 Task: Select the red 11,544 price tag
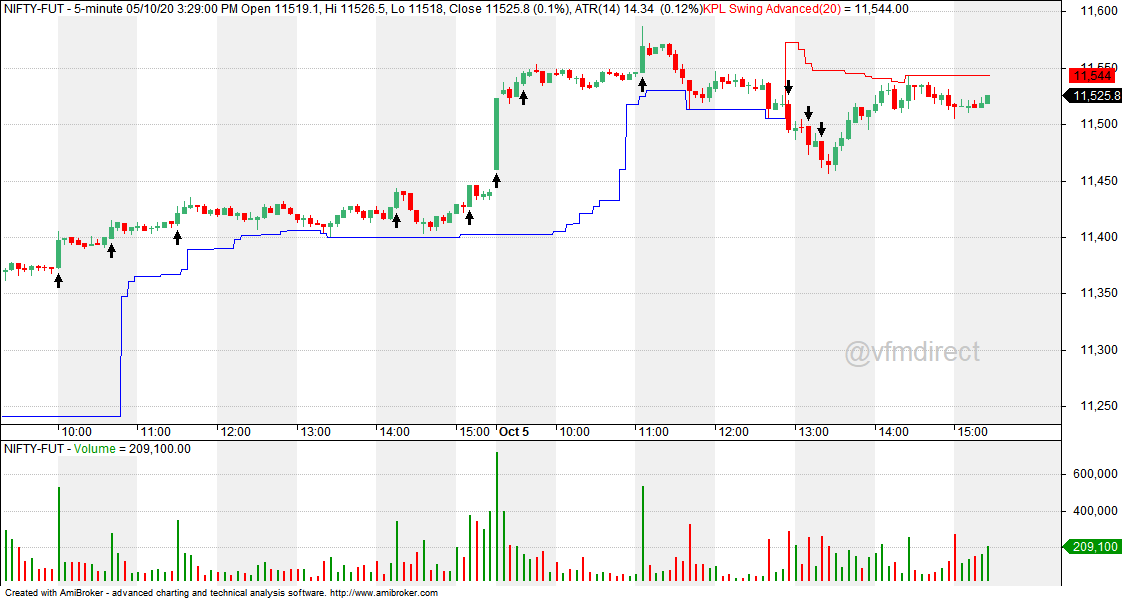1092,76
